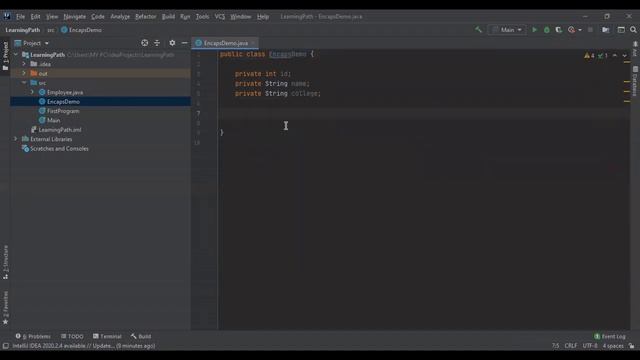Collapse the LearningPath project node

click(16, 55)
